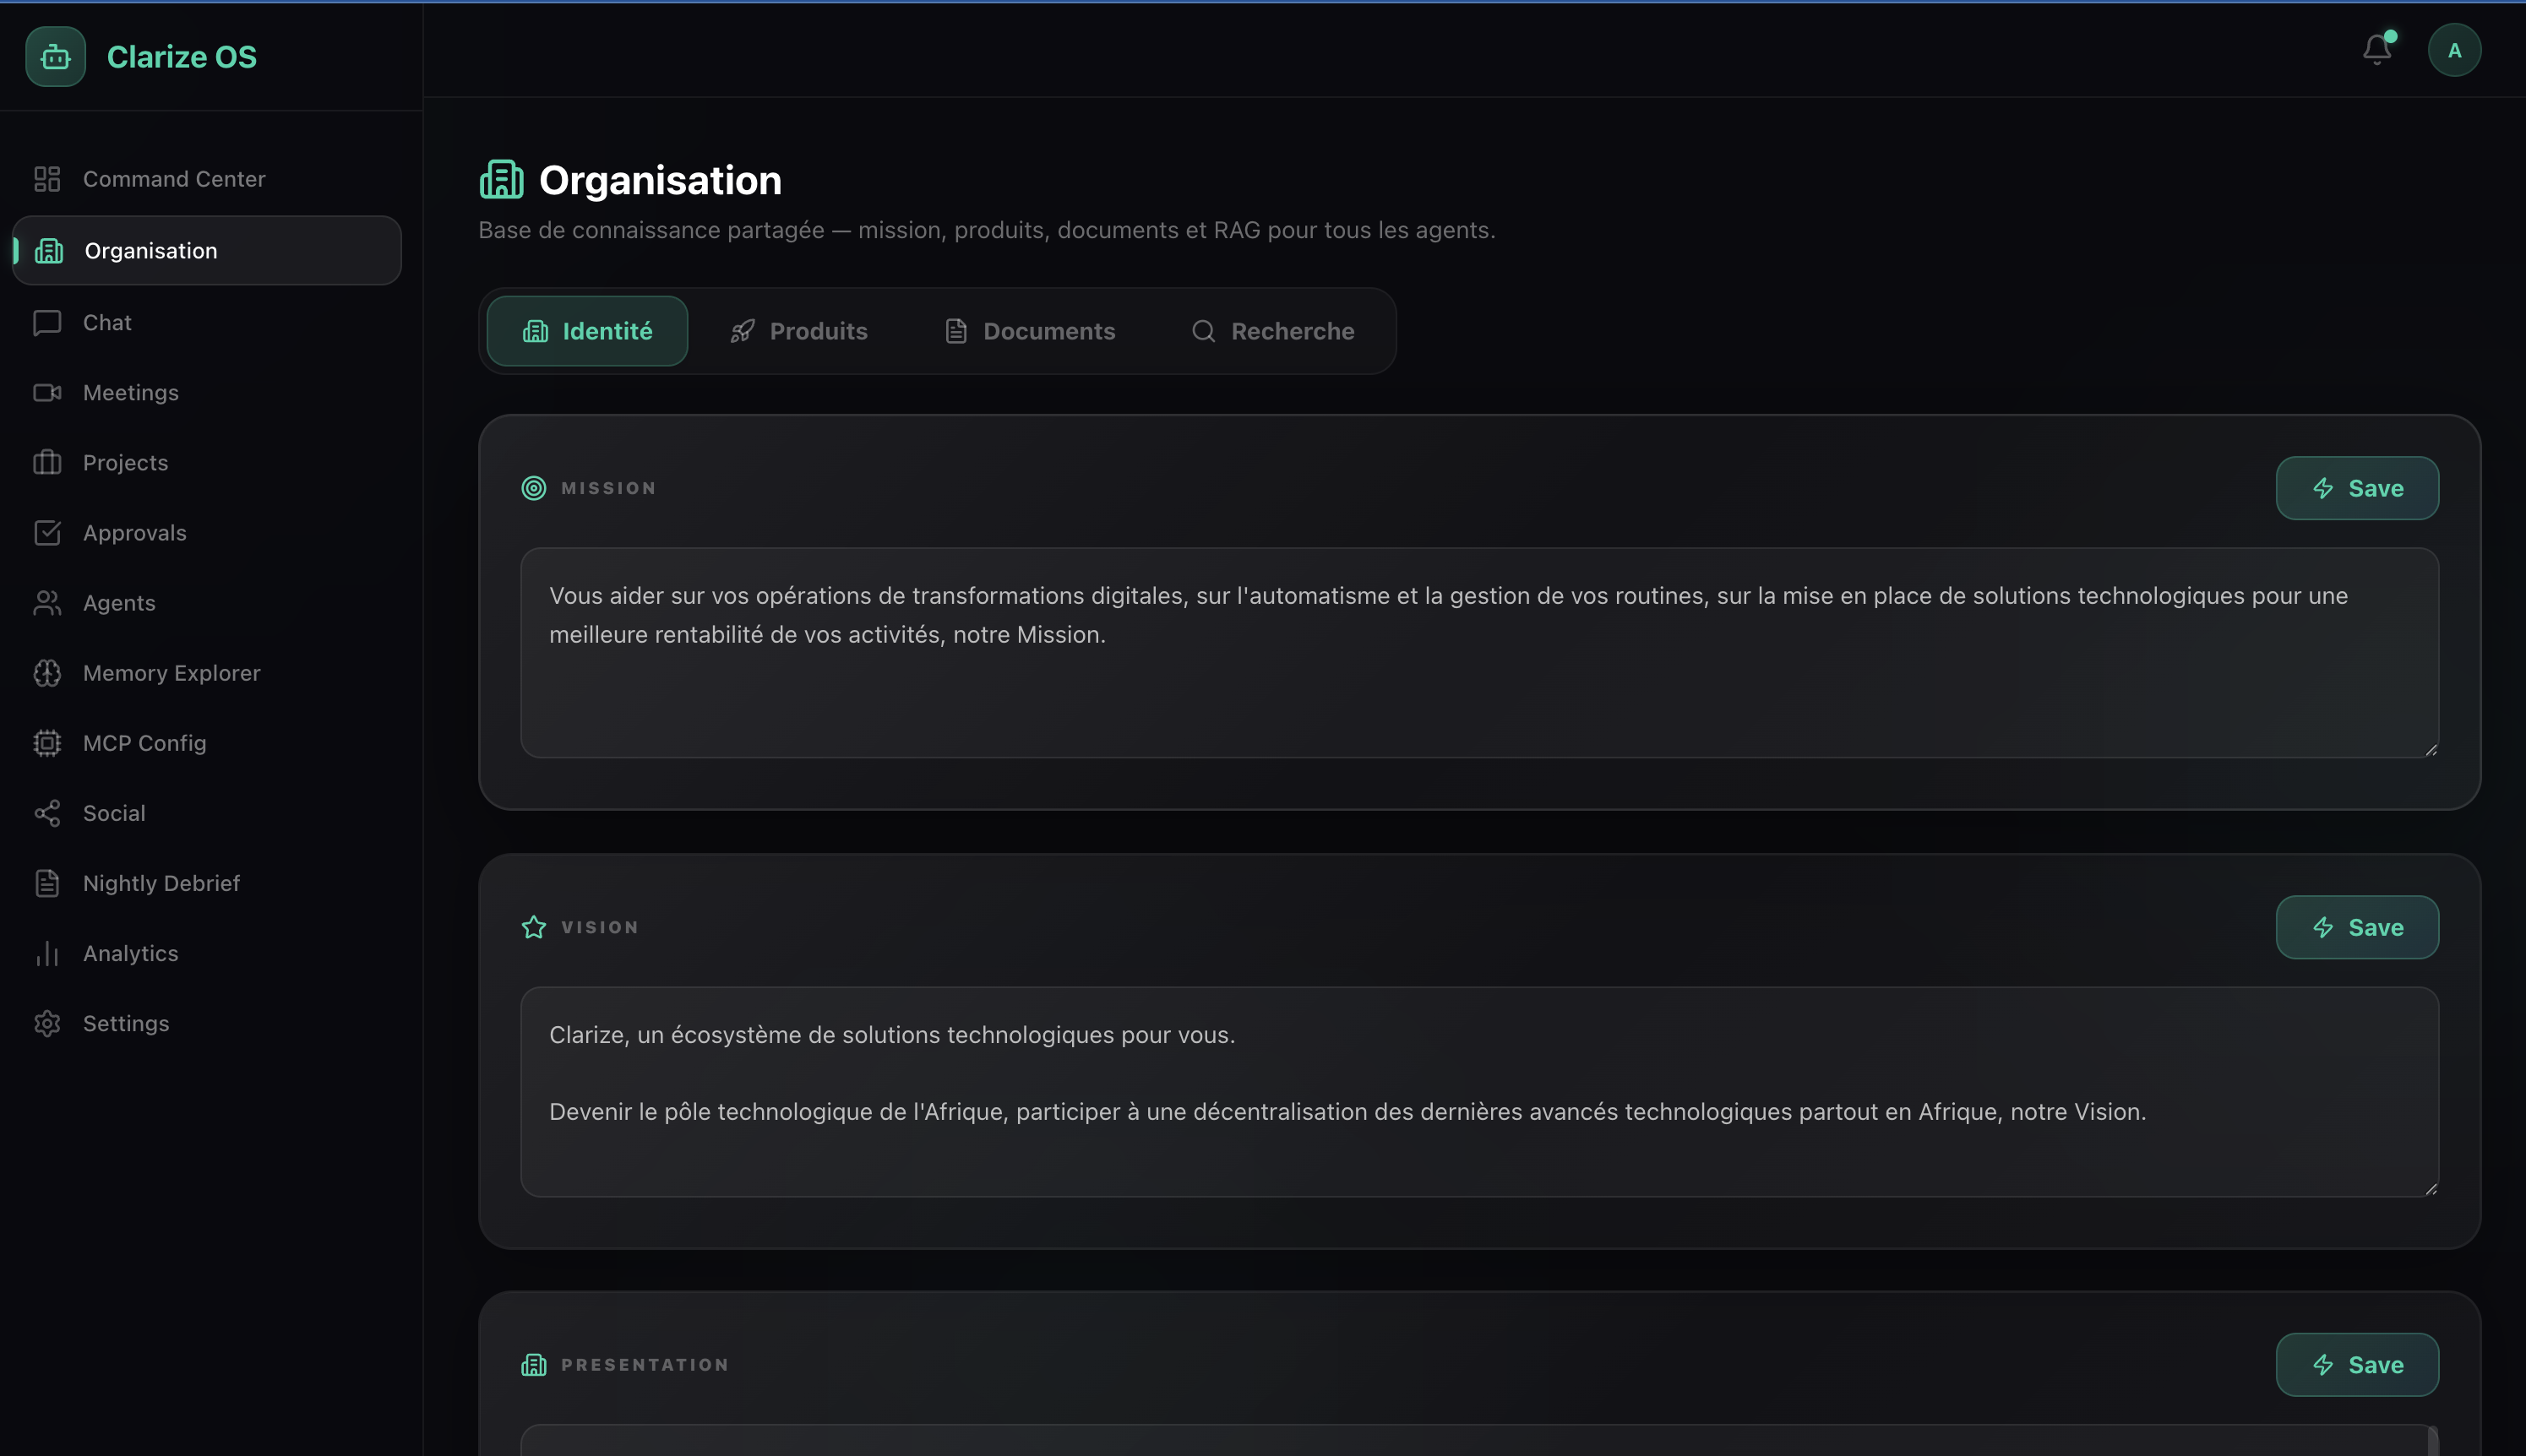The image size is (2526, 1456).
Task: Save the Presentation section
Action: (x=2356, y=1365)
